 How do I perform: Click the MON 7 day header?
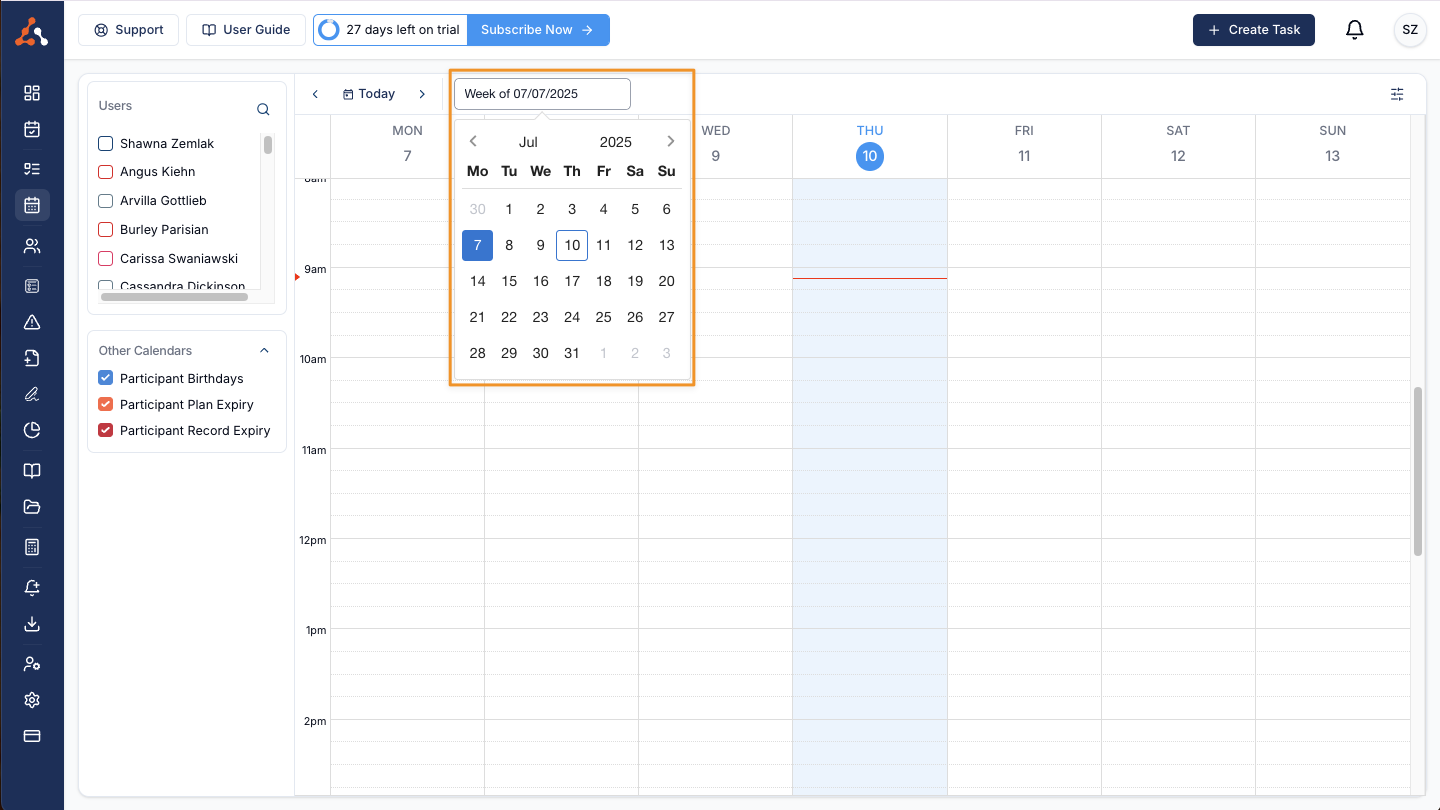click(407, 145)
